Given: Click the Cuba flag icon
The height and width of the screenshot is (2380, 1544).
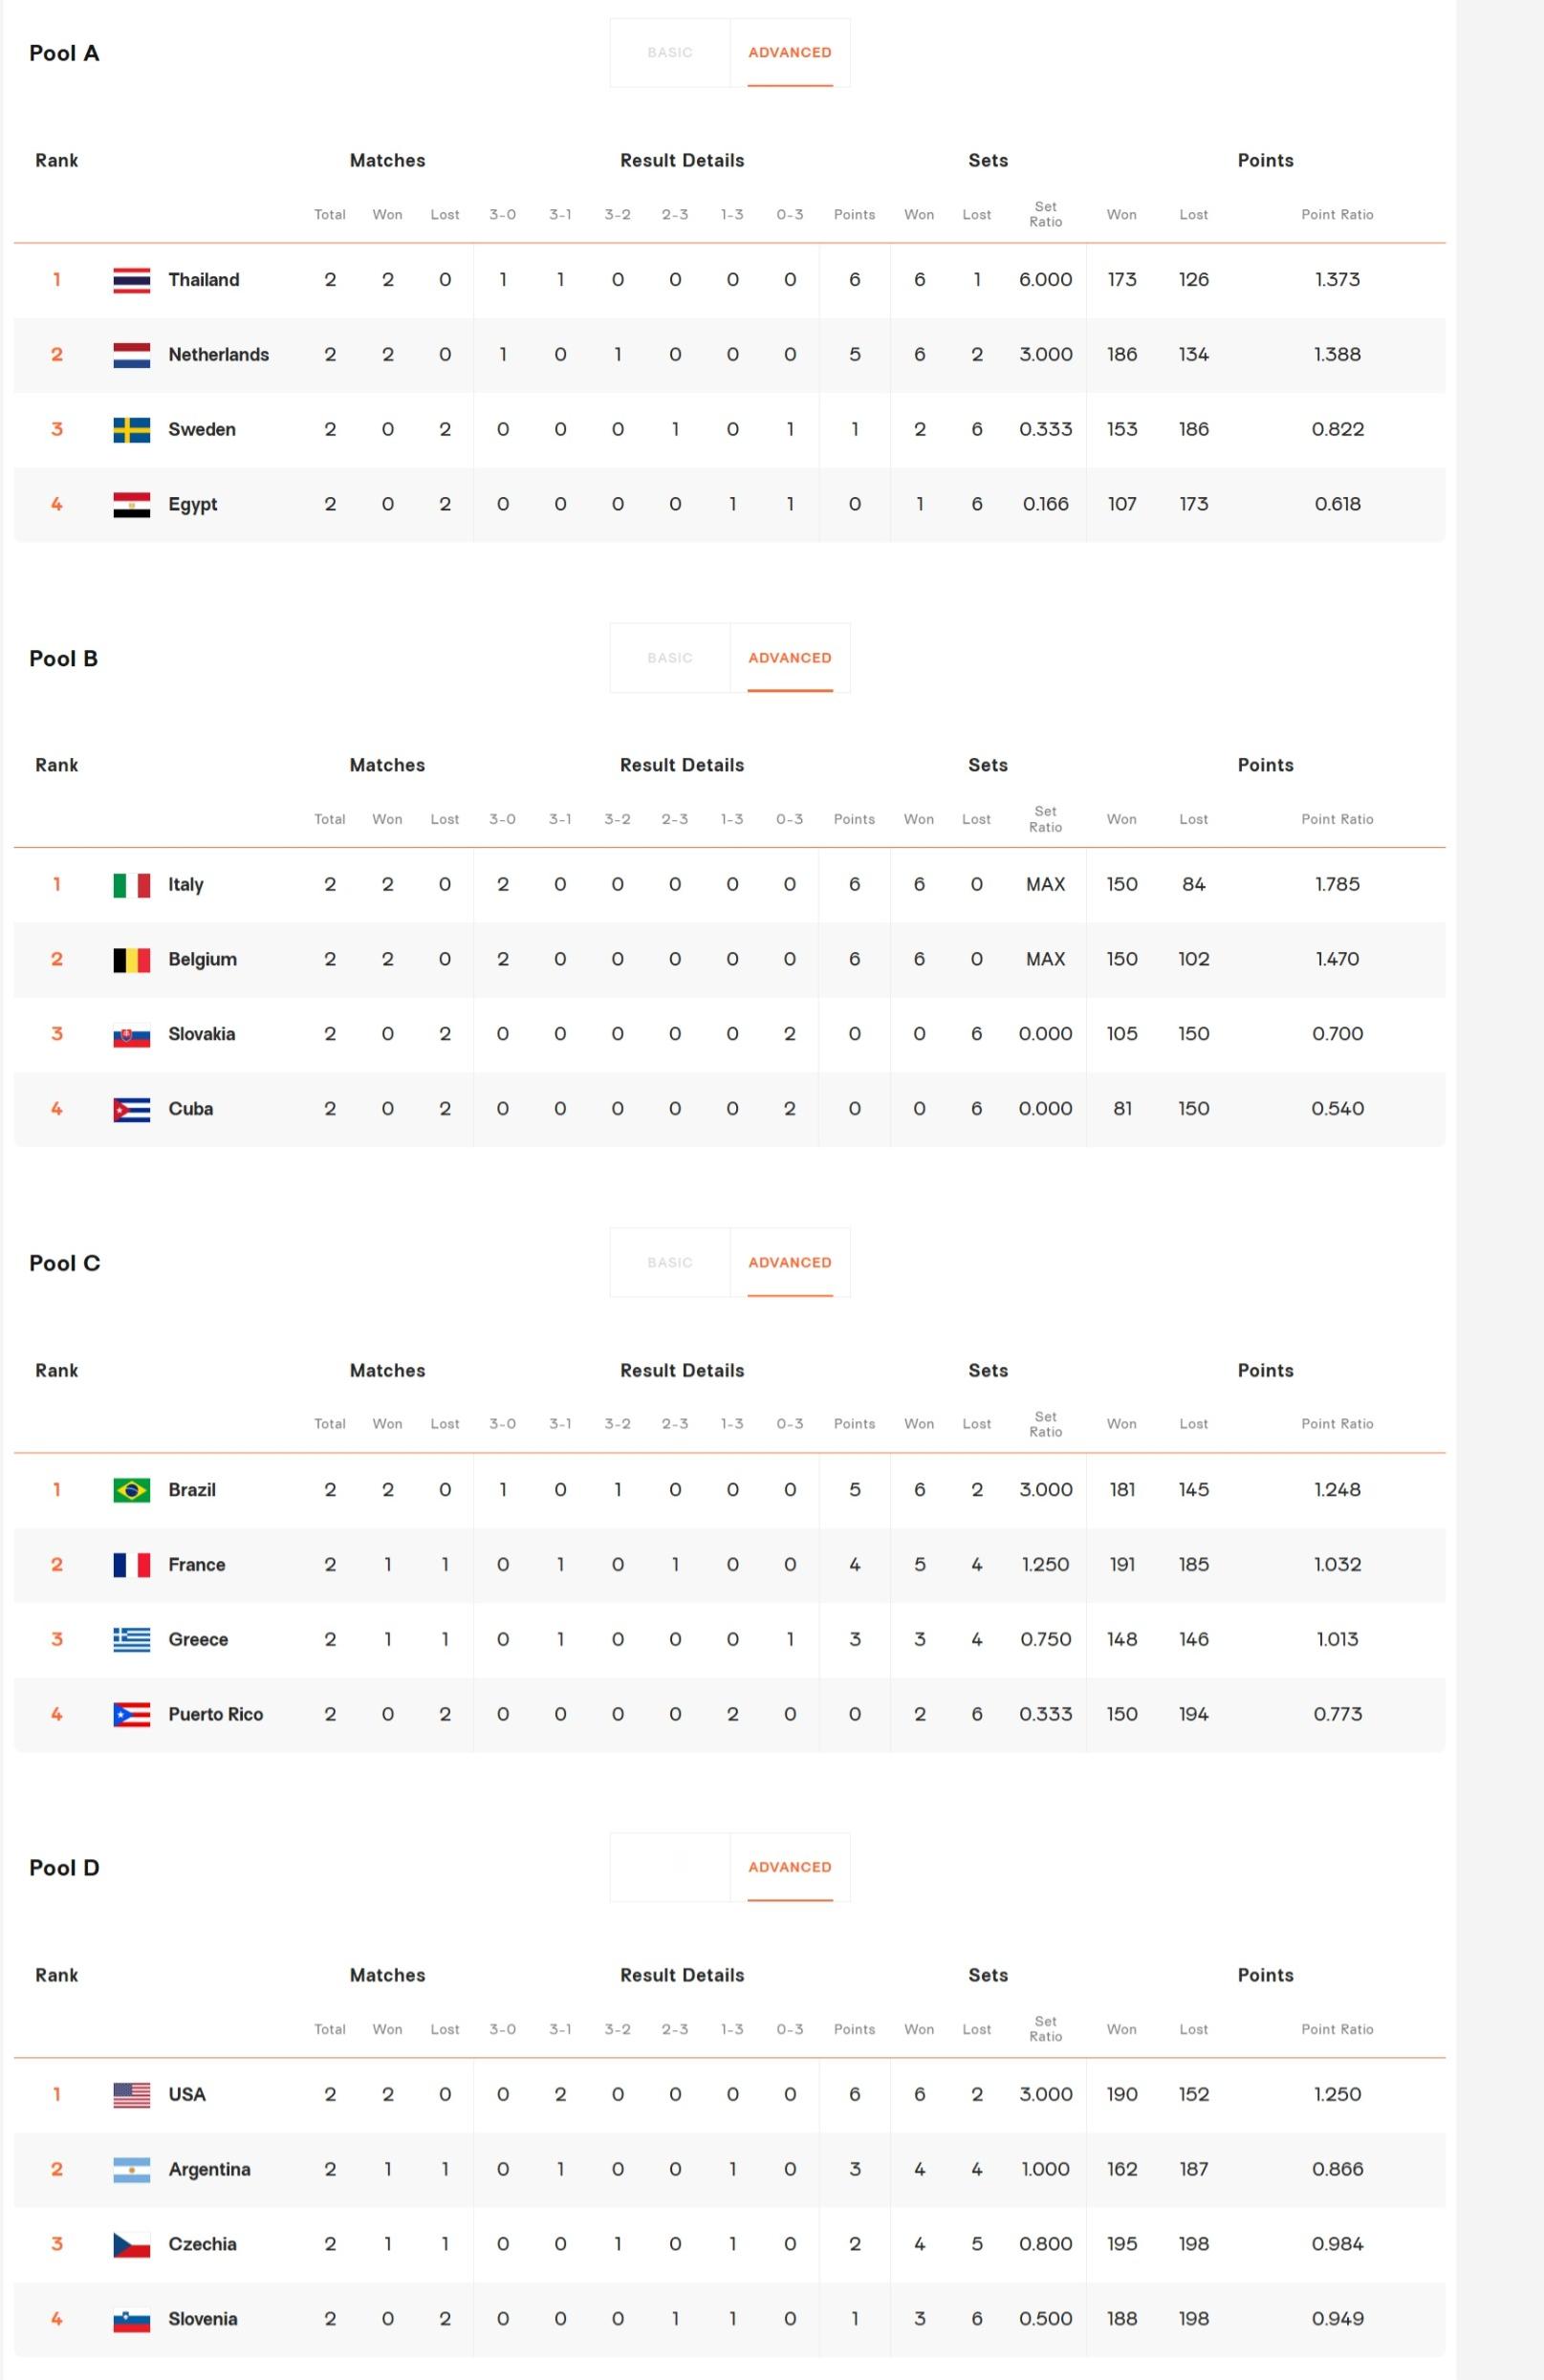Looking at the screenshot, I should 132,1110.
